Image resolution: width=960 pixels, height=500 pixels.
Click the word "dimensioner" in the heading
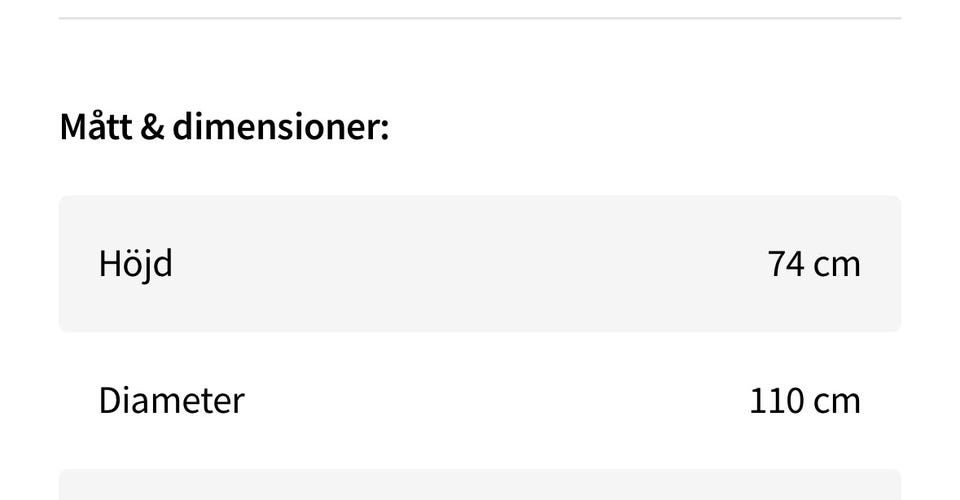pyautogui.click(x=274, y=128)
